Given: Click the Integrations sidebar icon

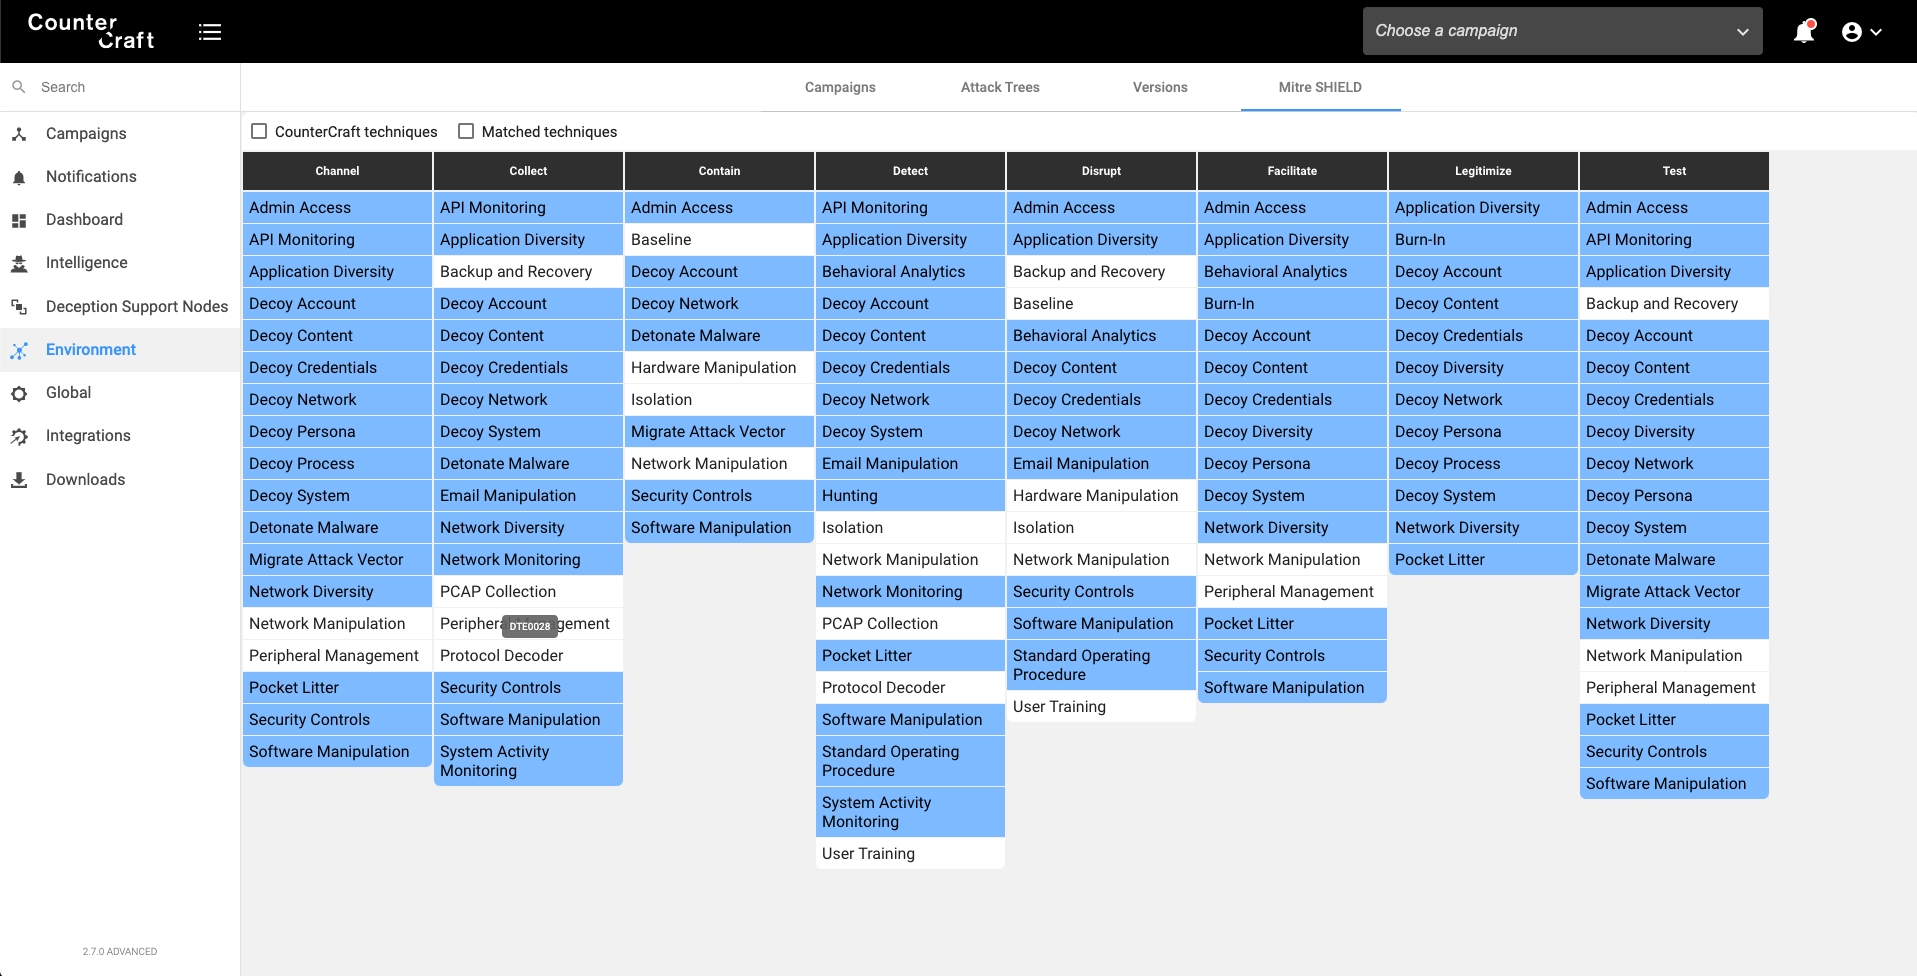Looking at the screenshot, I should (x=19, y=436).
